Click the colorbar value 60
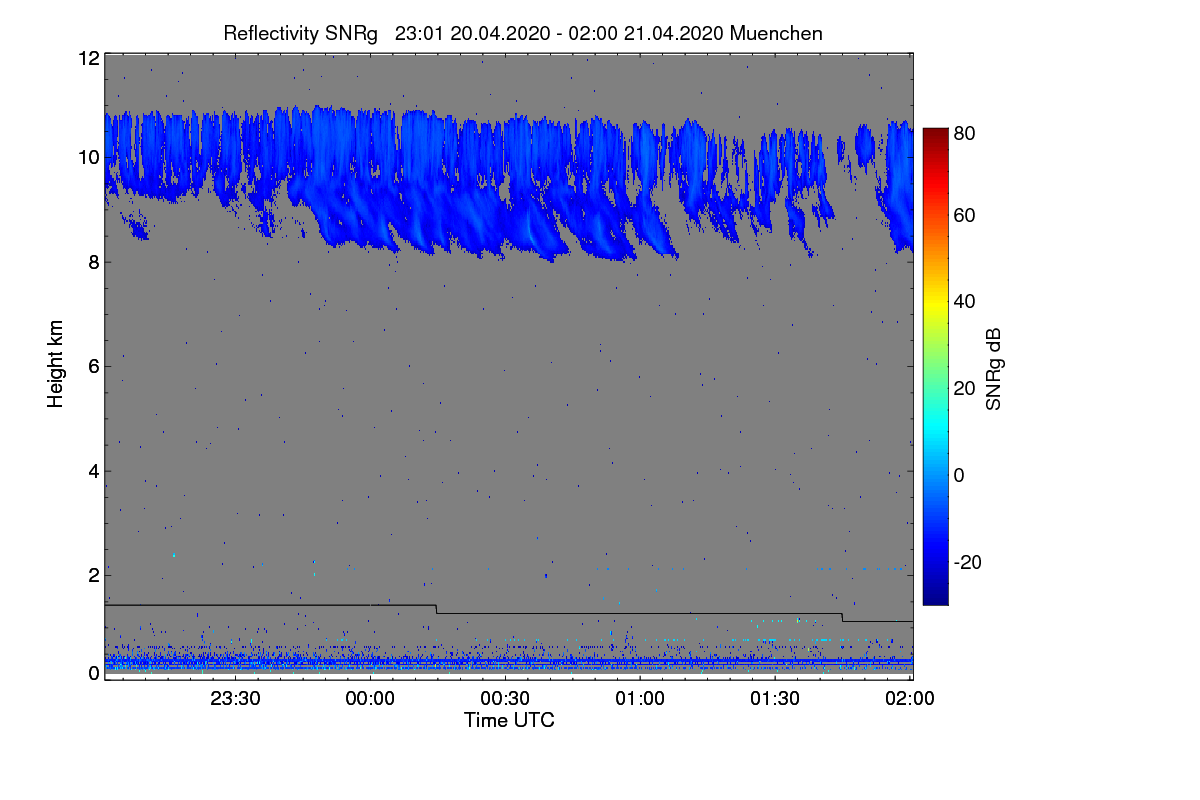Image resolution: width=1200 pixels, height=800 pixels. pyautogui.click(x=964, y=215)
